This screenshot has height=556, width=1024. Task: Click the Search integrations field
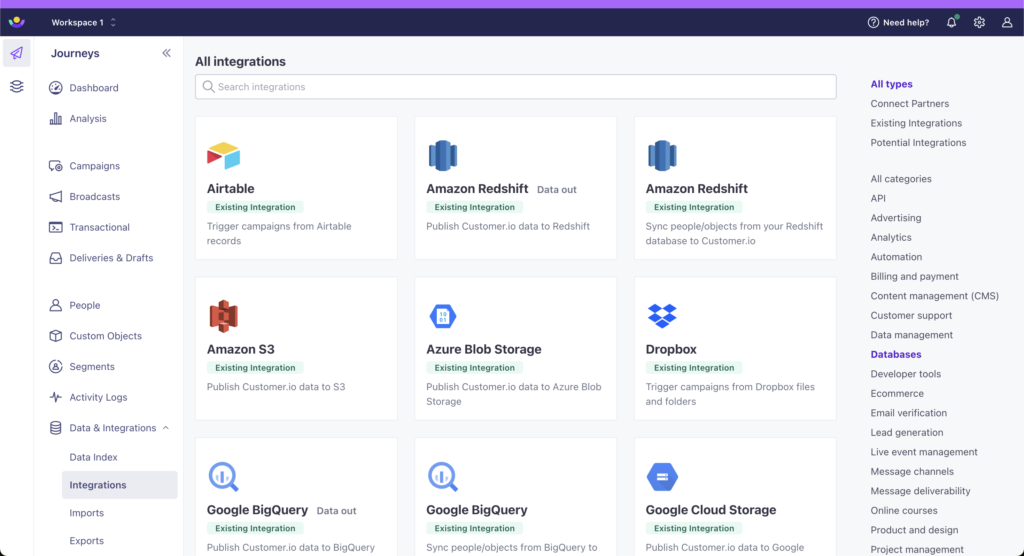click(x=515, y=87)
